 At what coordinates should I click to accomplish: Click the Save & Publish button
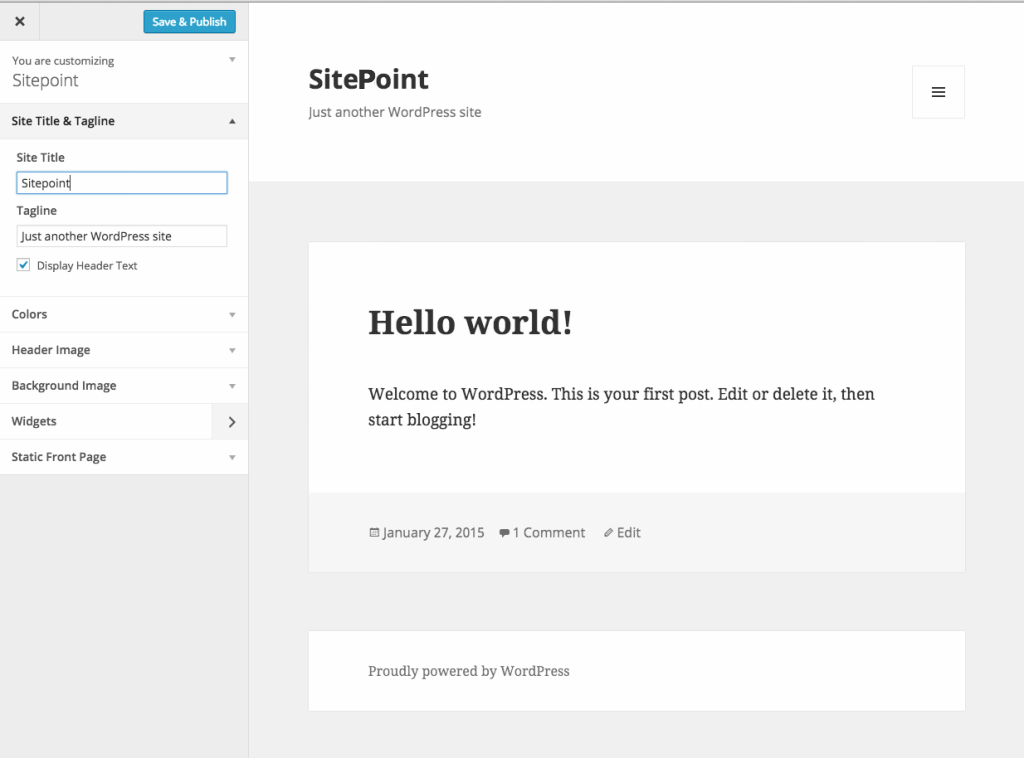point(189,22)
